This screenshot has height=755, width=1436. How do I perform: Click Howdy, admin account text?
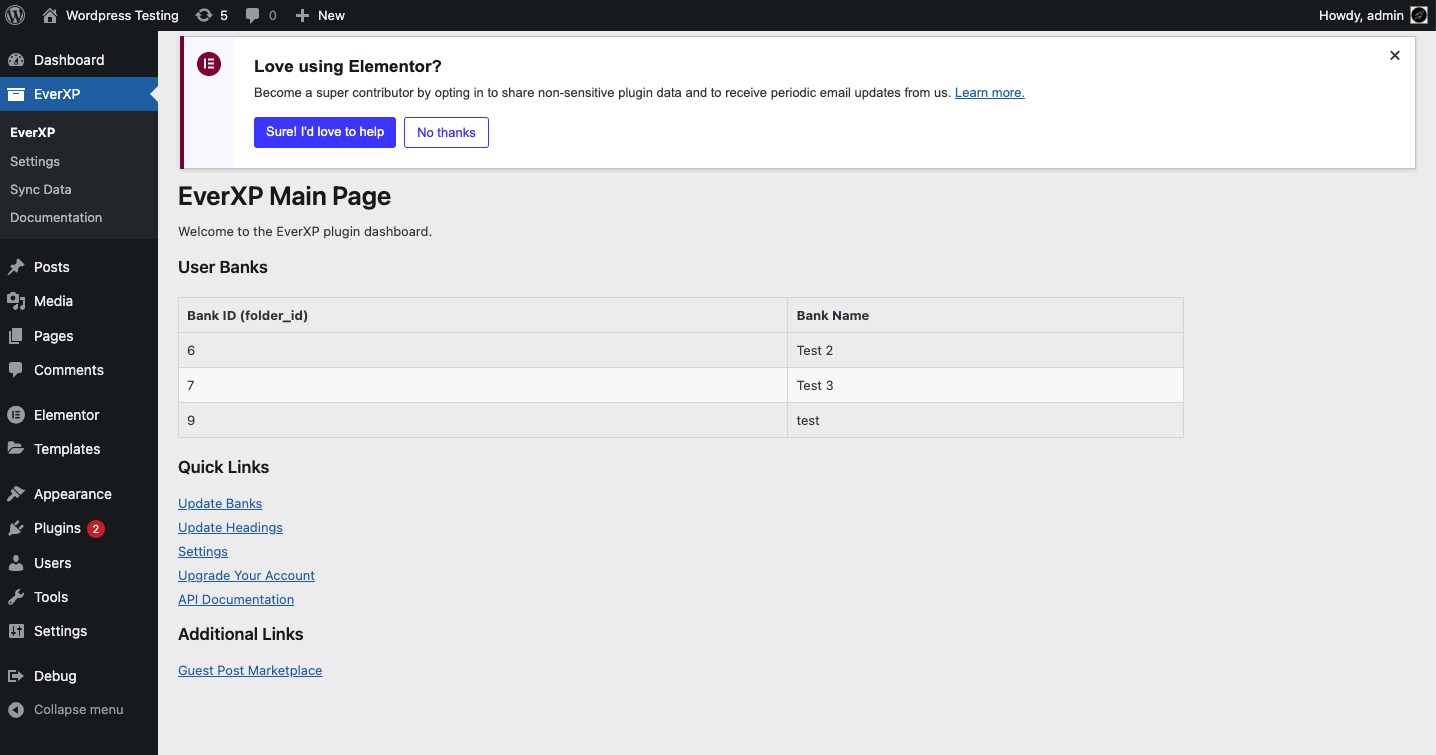click(x=1361, y=15)
